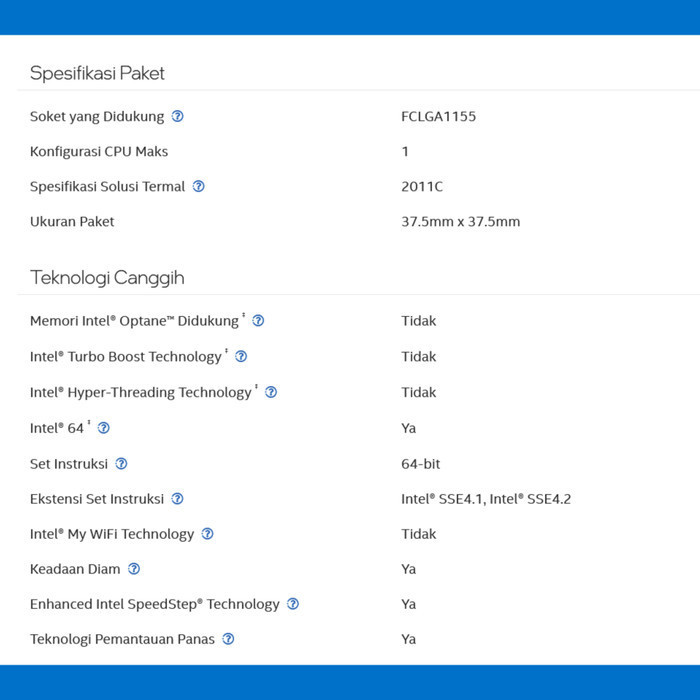Open help icon beside Set Instruksi
Screen dimensions: 700x700
pyautogui.click(x=122, y=464)
